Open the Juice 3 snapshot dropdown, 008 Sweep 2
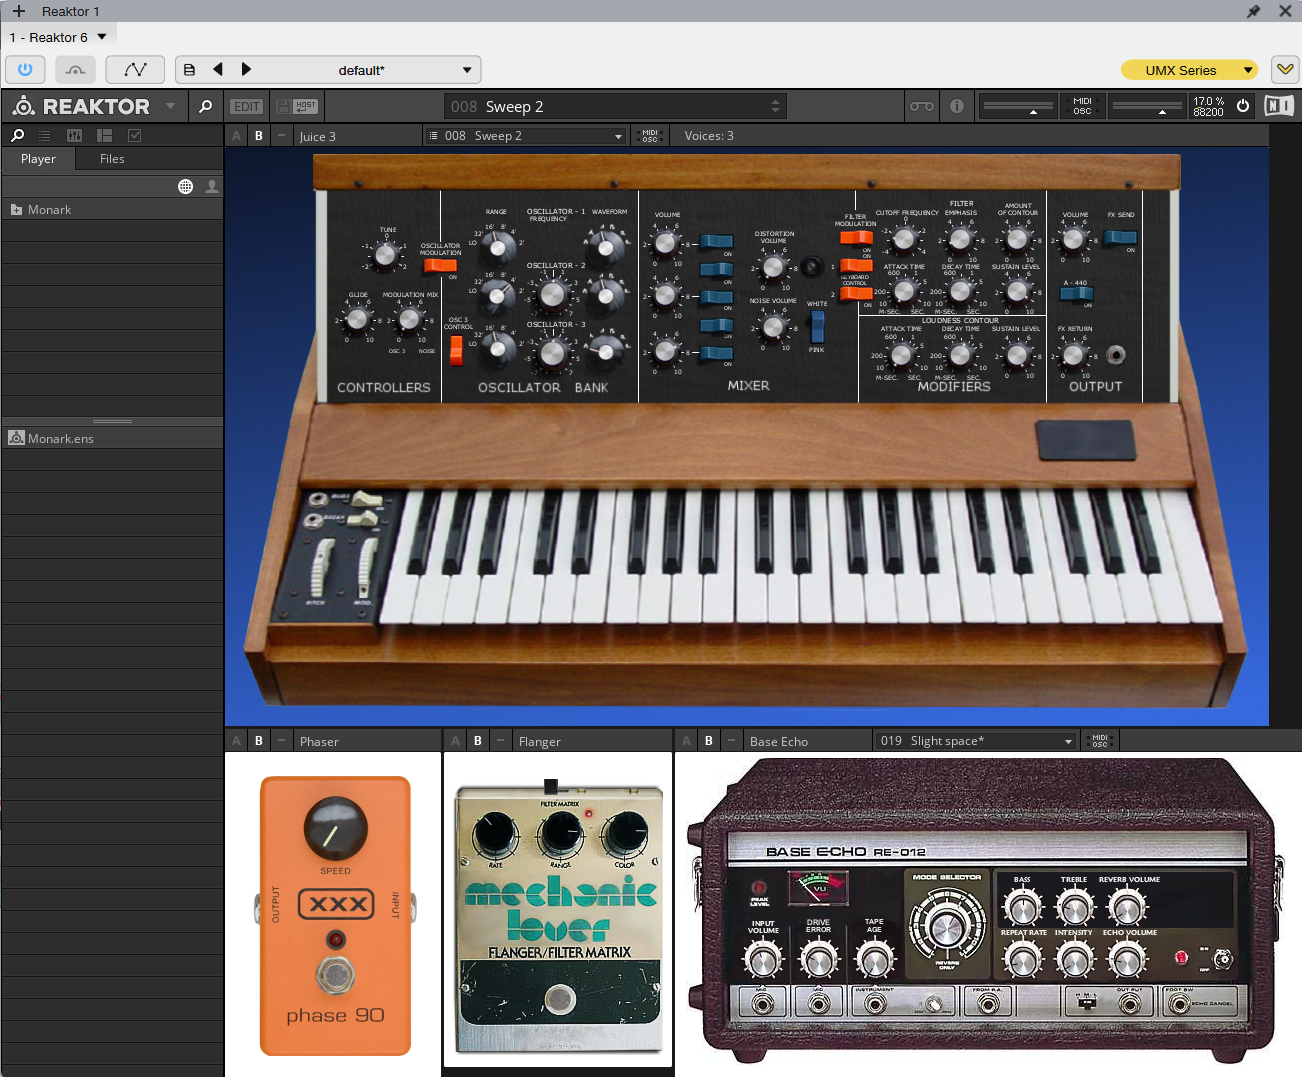Image resolution: width=1302 pixels, height=1077 pixels. (526, 136)
